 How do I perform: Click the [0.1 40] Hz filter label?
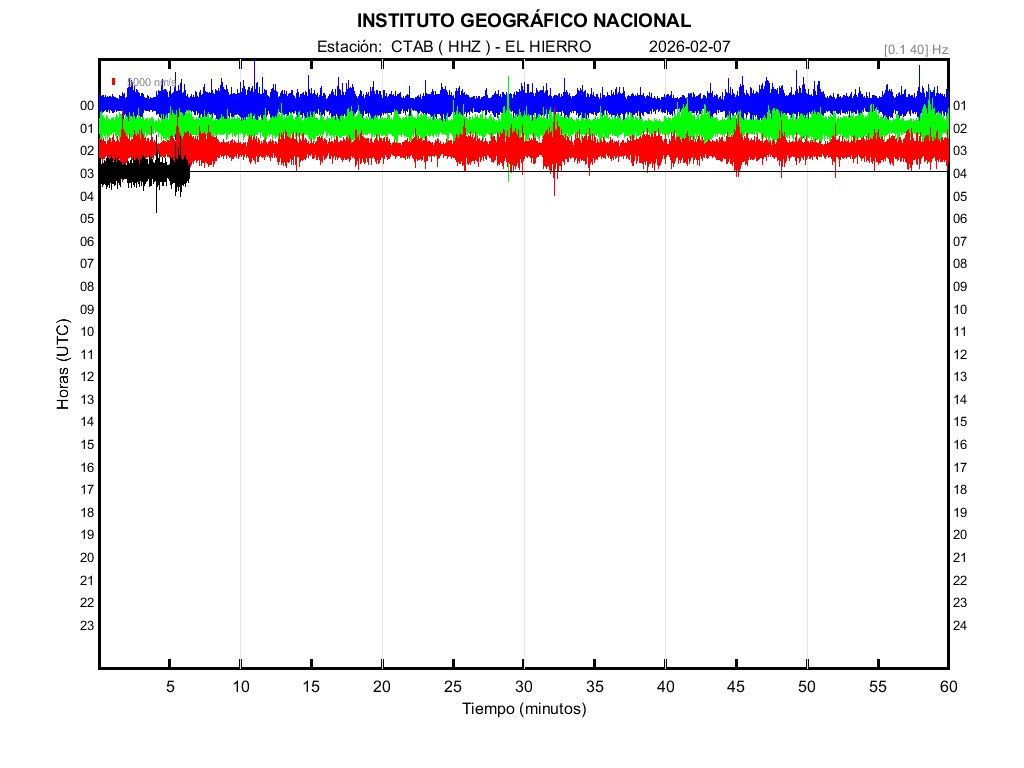point(915,49)
